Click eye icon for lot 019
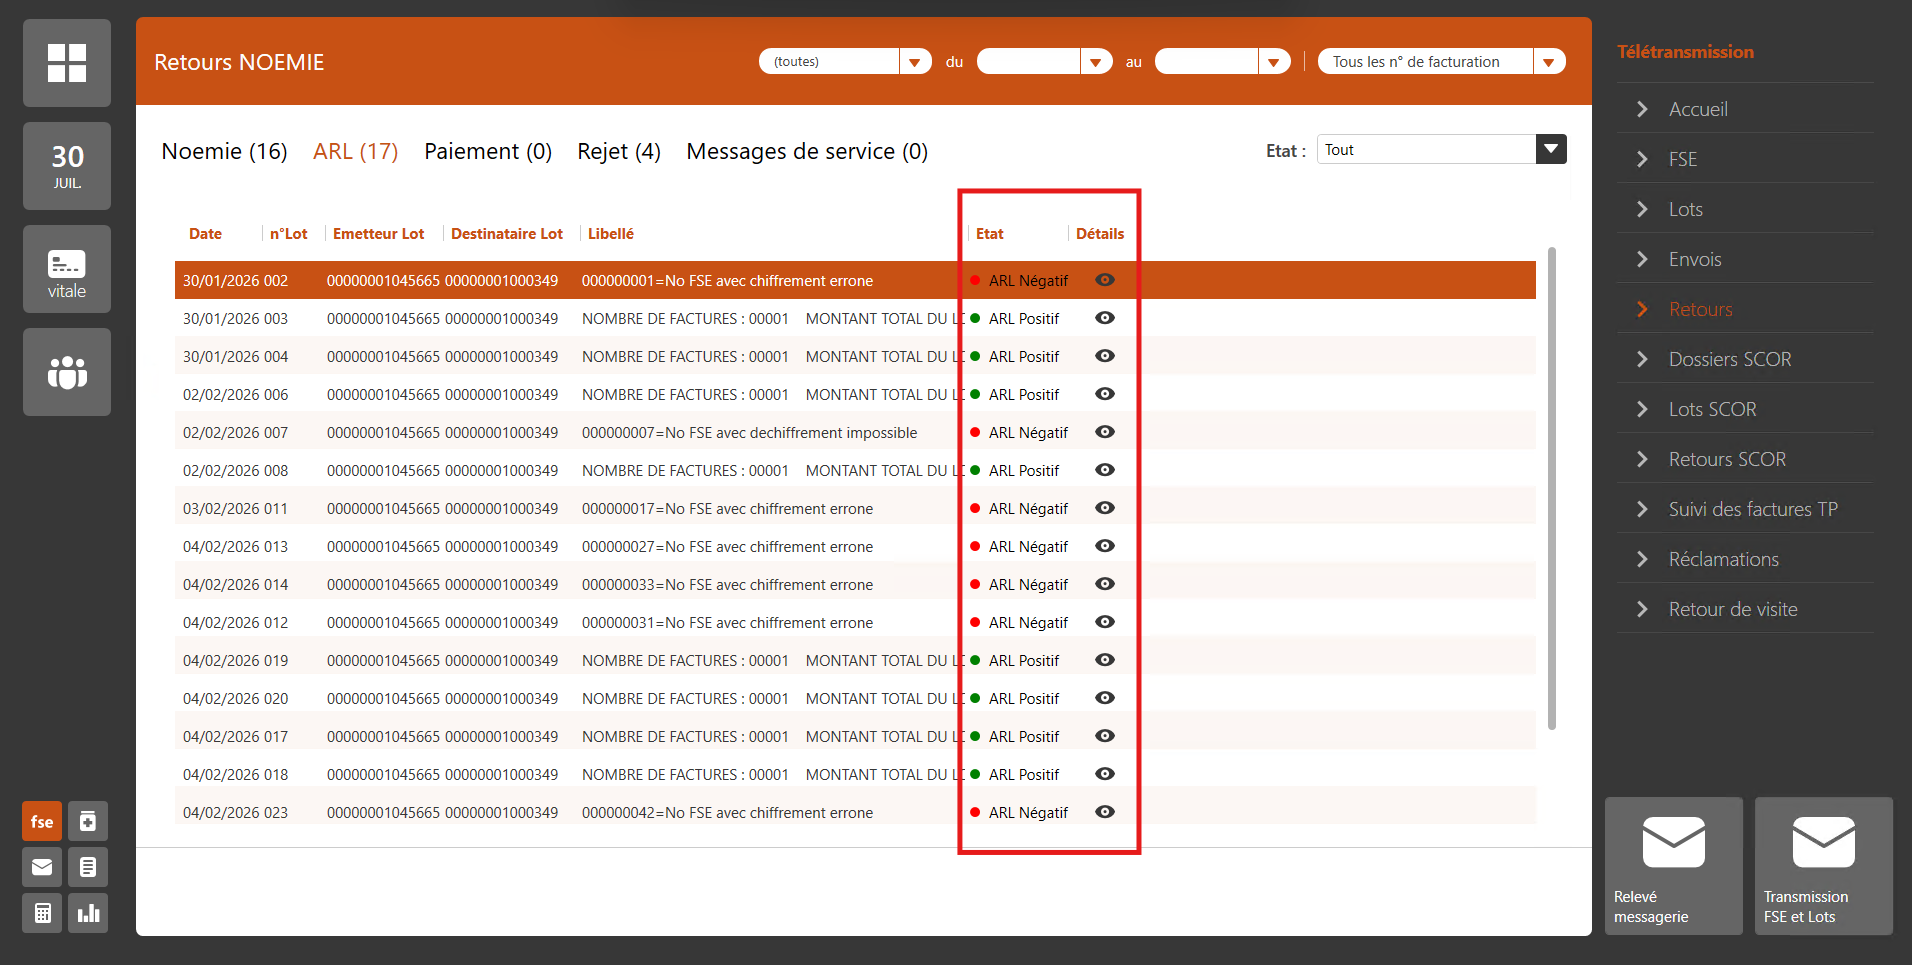This screenshot has height=965, width=1912. (1105, 660)
